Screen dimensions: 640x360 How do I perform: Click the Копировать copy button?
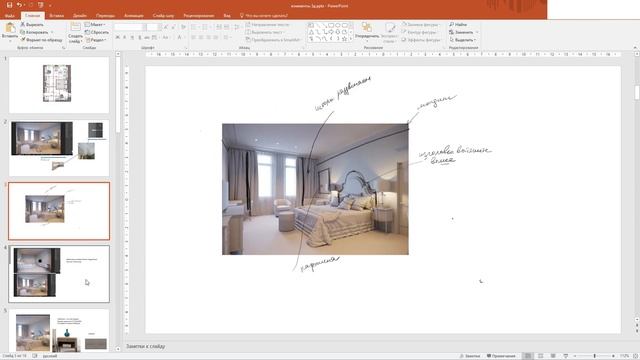35,32
